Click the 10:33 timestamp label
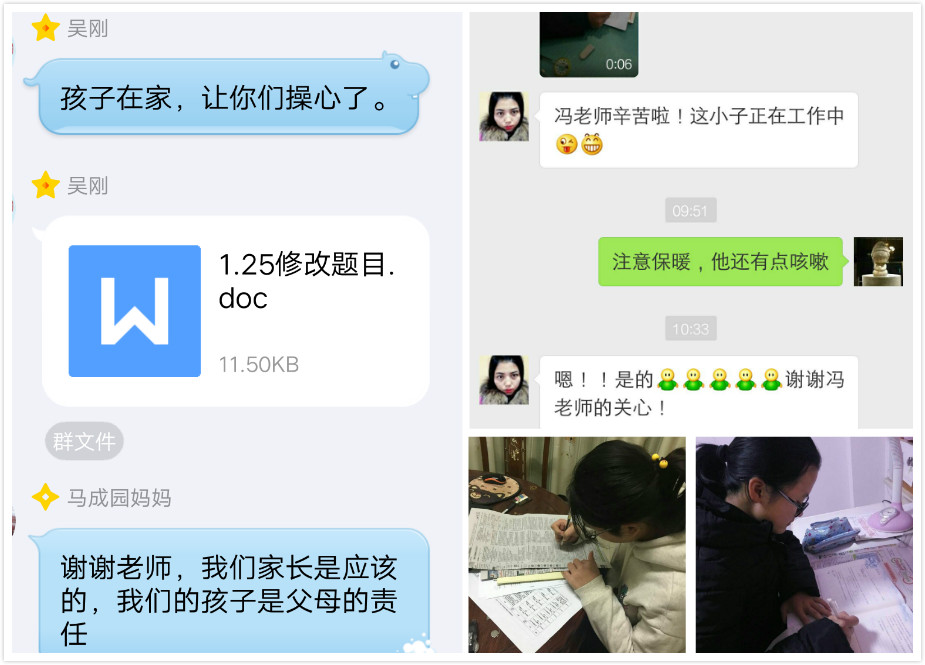This screenshot has height=665, width=925. tap(690, 329)
